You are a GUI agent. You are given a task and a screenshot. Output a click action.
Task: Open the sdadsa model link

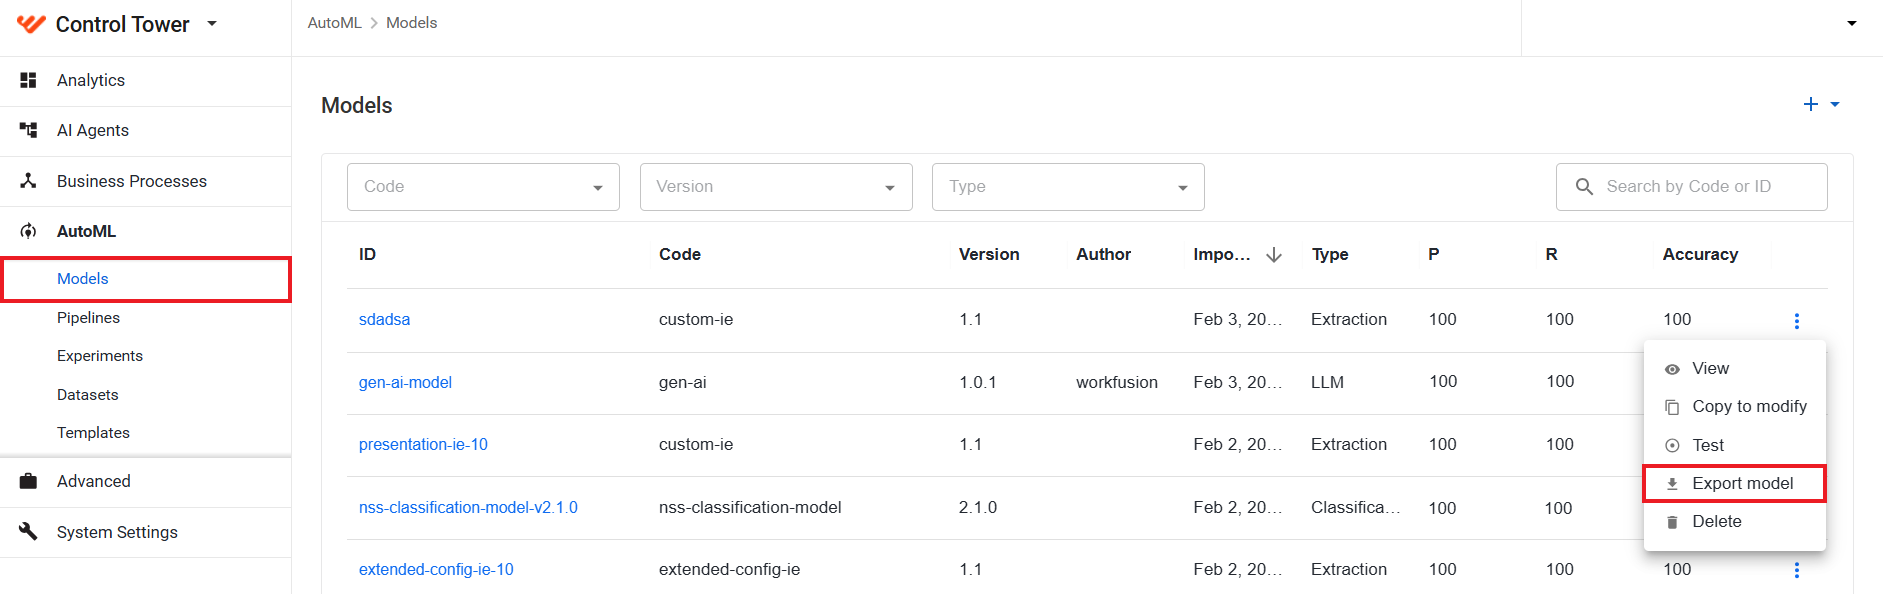pos(384,320)
